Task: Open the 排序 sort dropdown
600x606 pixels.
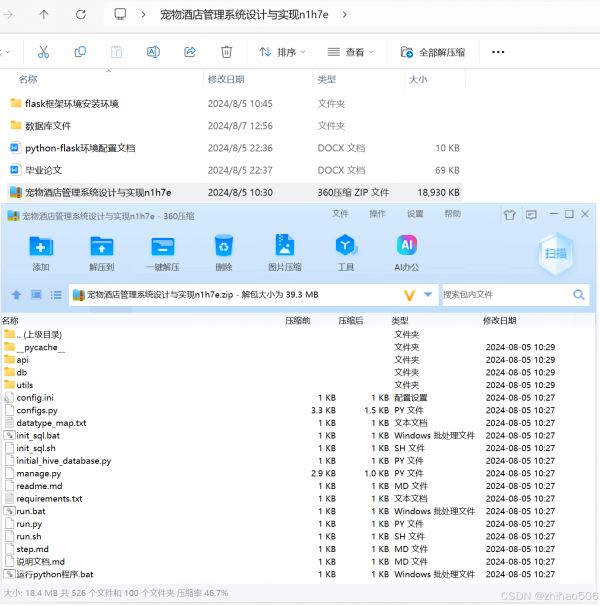Action: coord(282,52)
